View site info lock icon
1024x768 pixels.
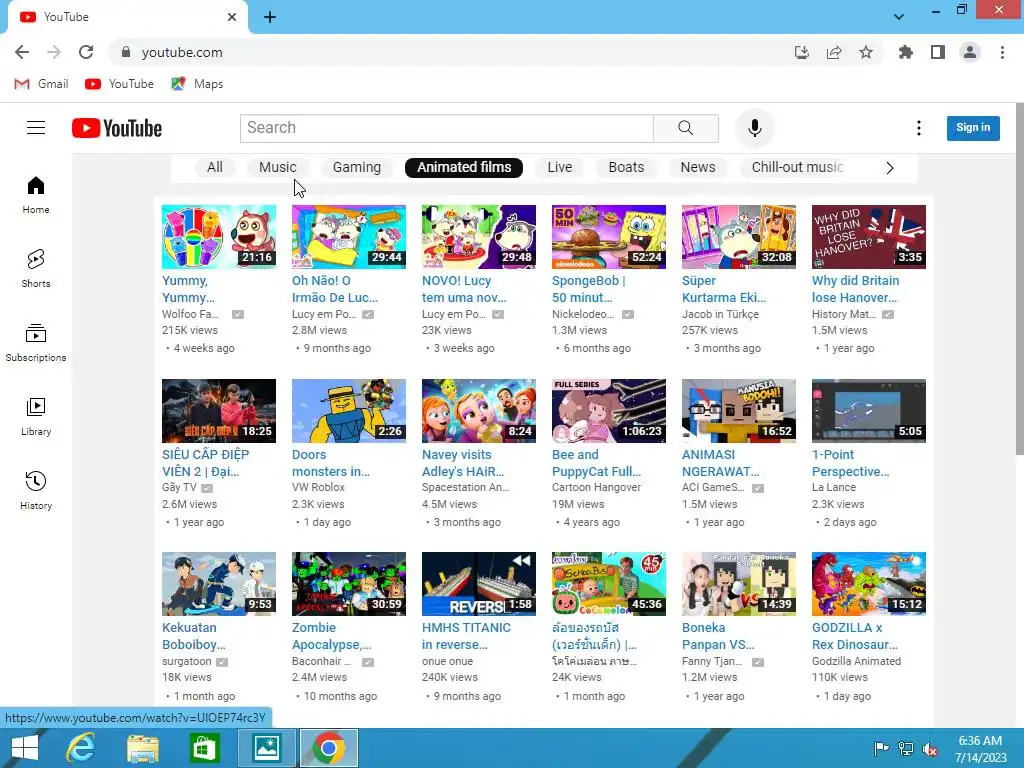tap(126, 52)
